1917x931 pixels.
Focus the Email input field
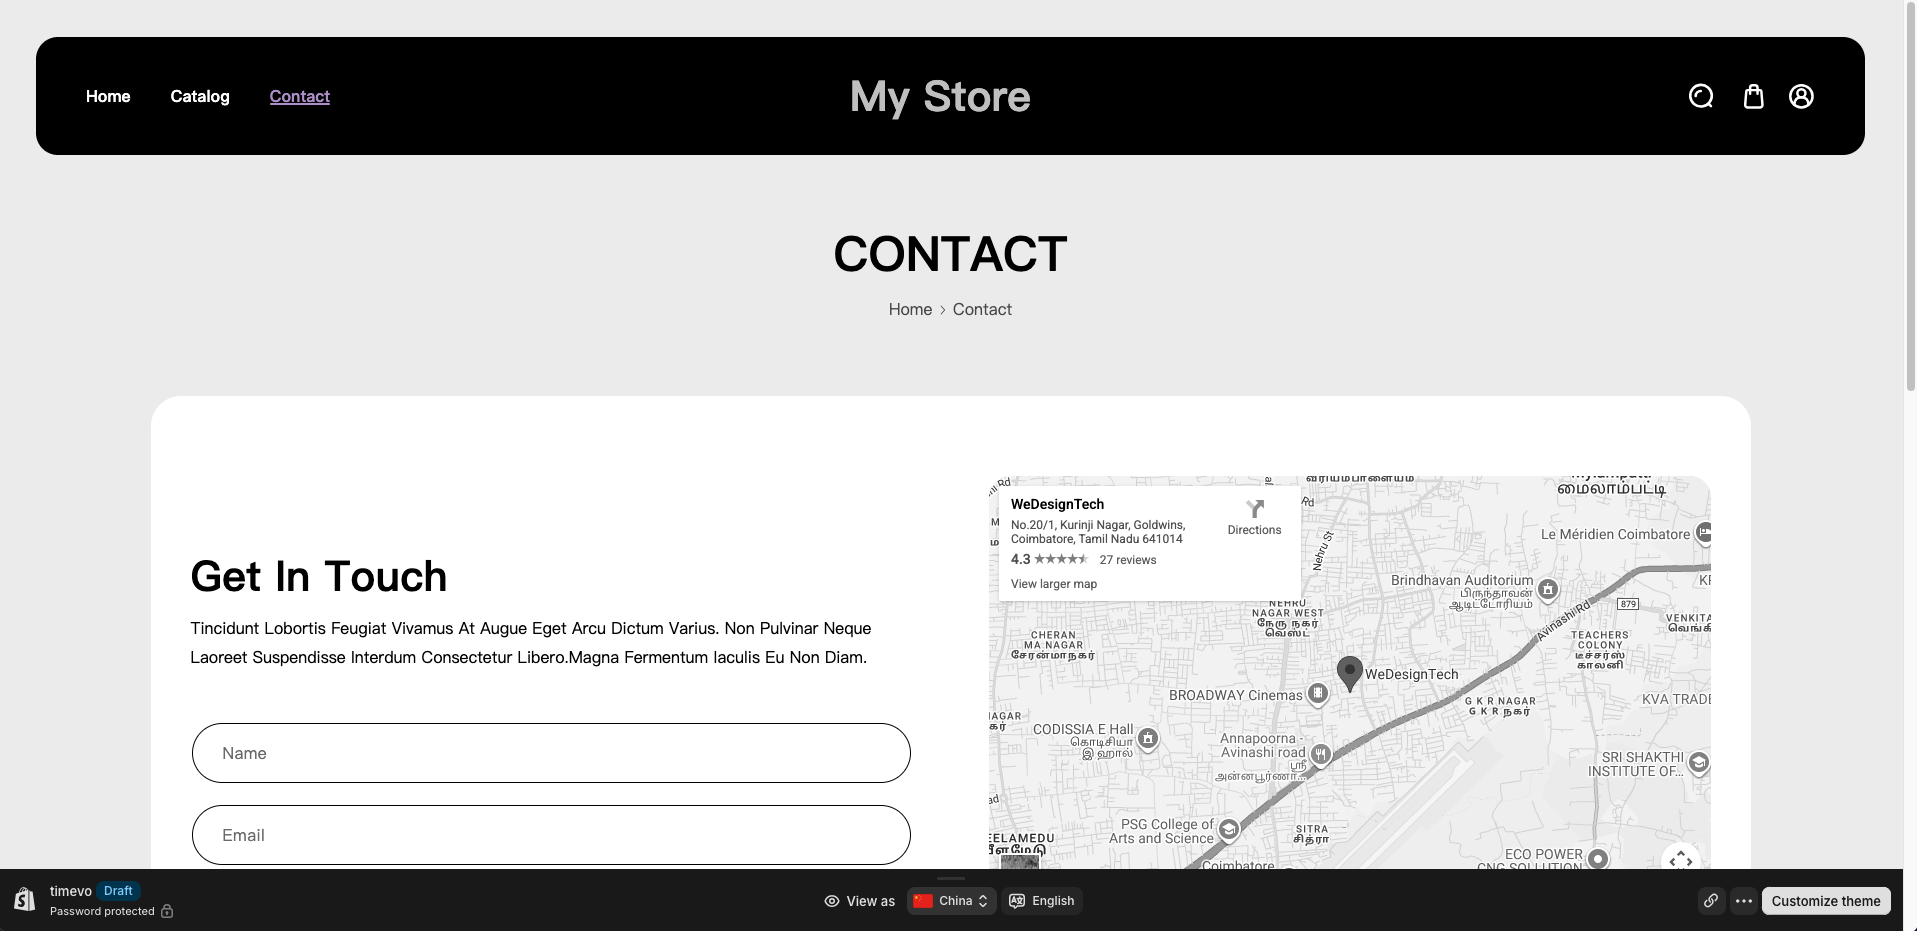(551, 835)
